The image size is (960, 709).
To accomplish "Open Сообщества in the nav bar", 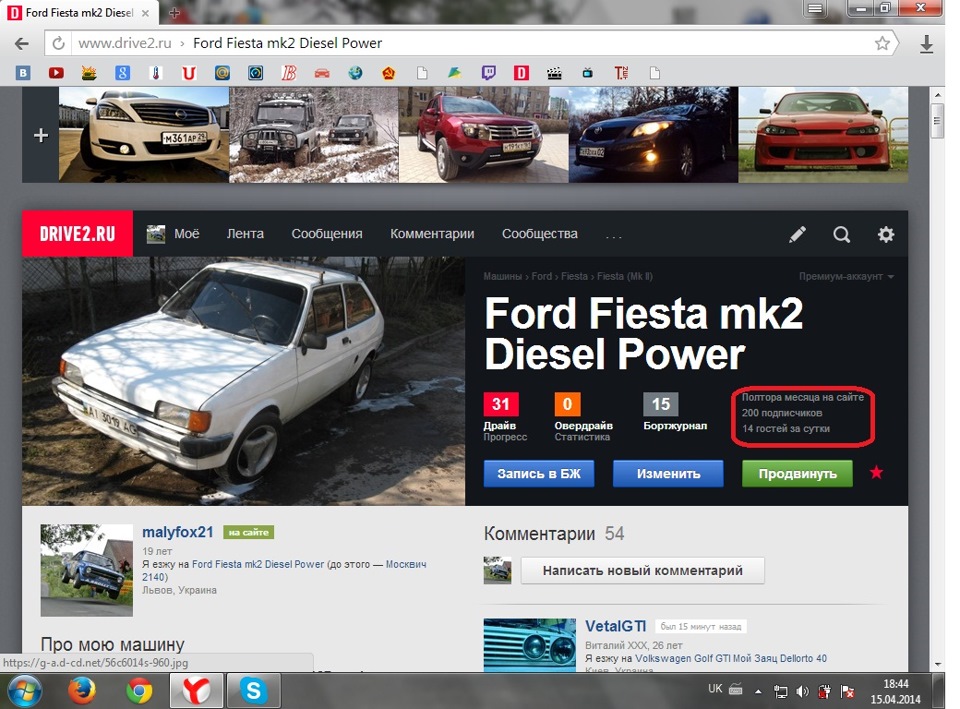I will 539,234.
